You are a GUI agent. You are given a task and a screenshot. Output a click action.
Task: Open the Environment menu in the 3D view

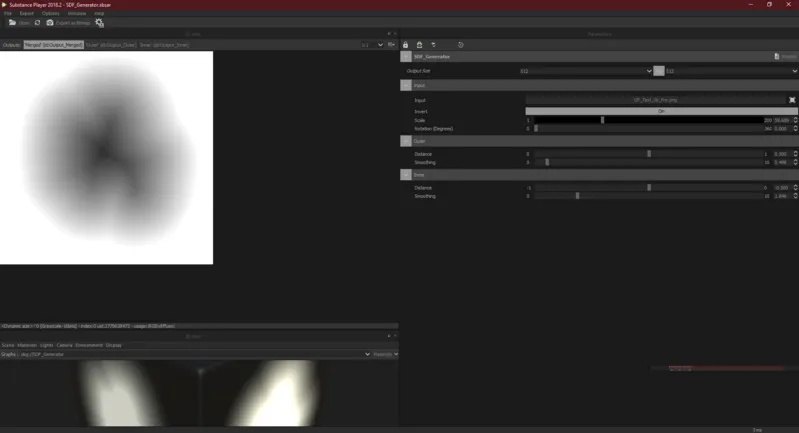click(x=89, y=345)
